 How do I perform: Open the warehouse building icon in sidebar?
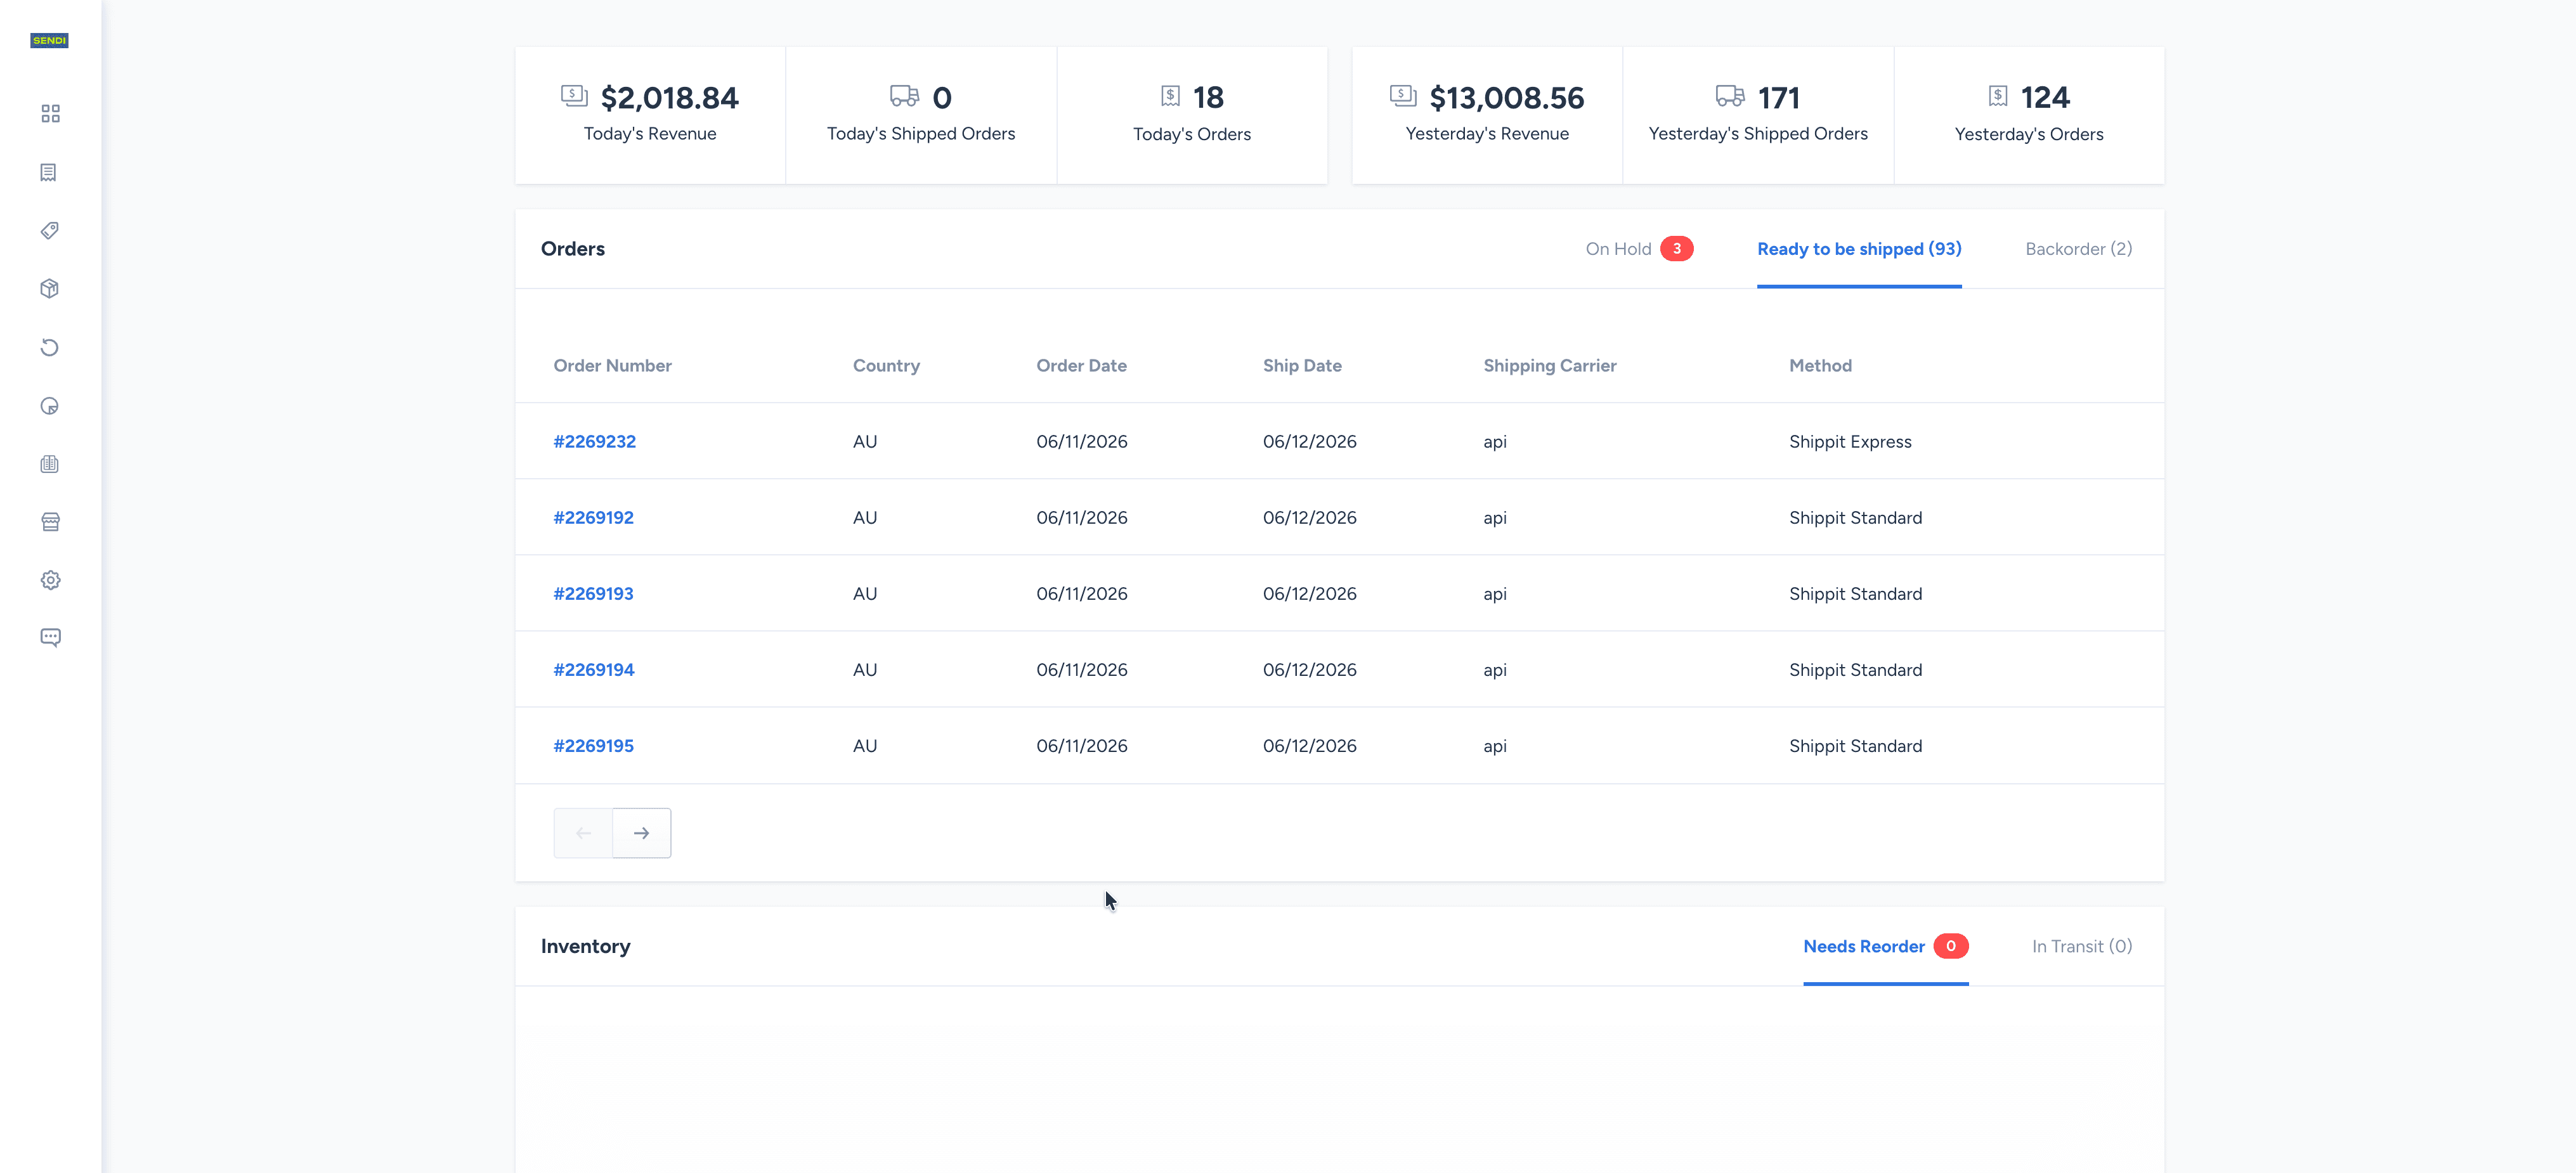click(x=50, y=464)
